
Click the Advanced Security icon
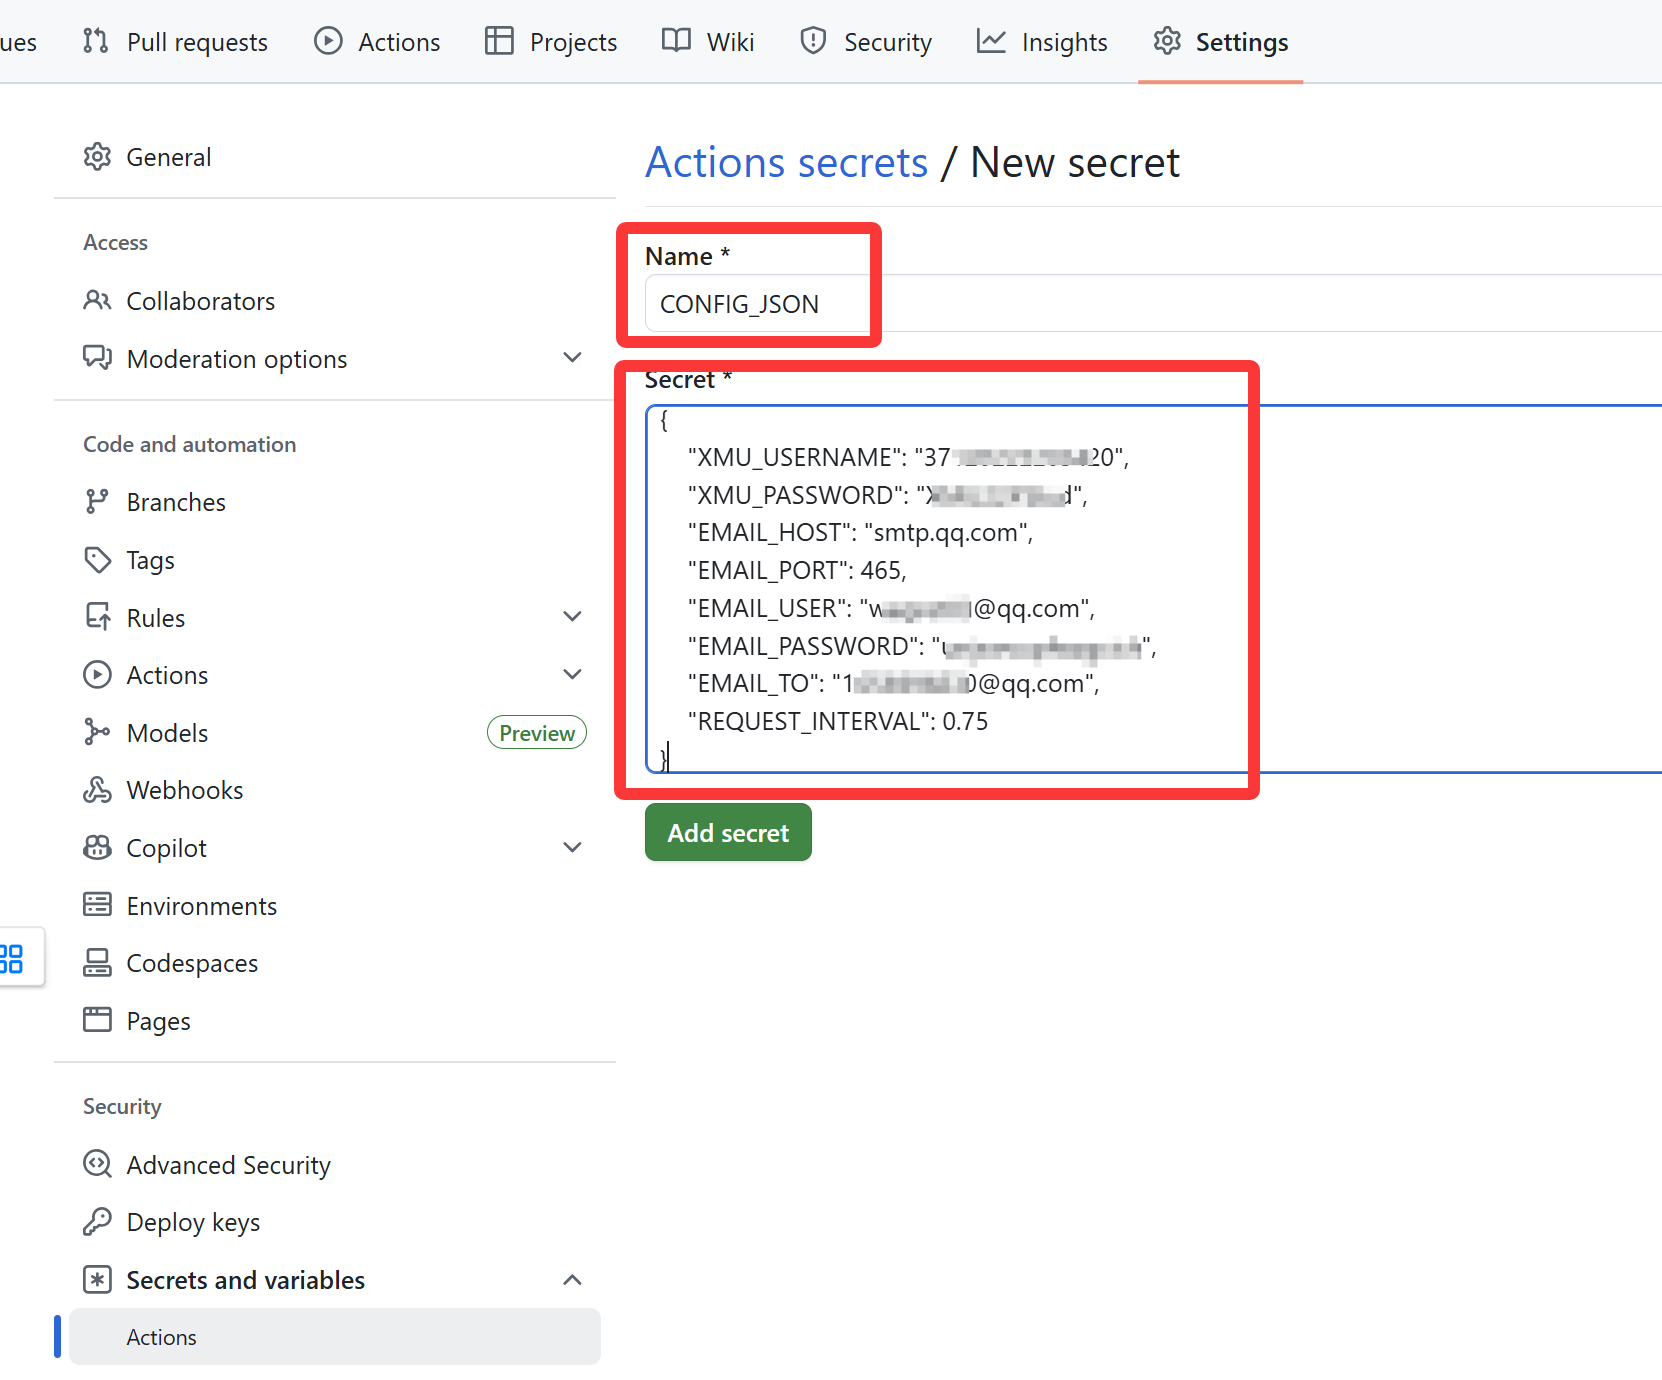97,1165
